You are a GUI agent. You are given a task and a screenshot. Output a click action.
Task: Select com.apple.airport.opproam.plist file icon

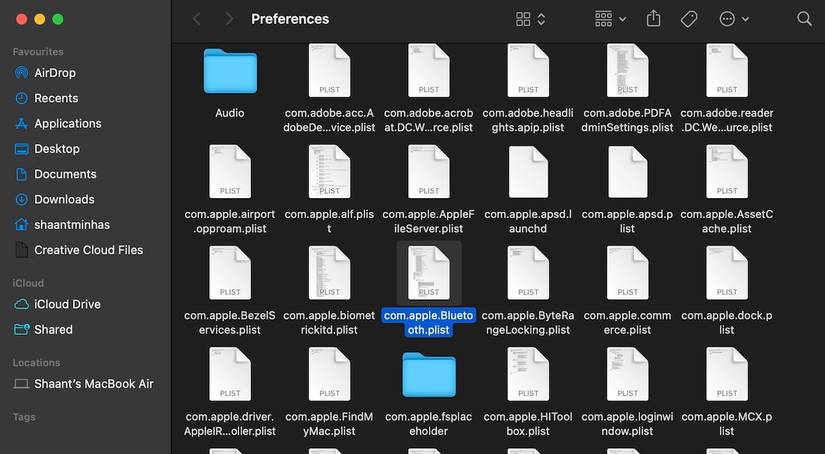[230, 171]
